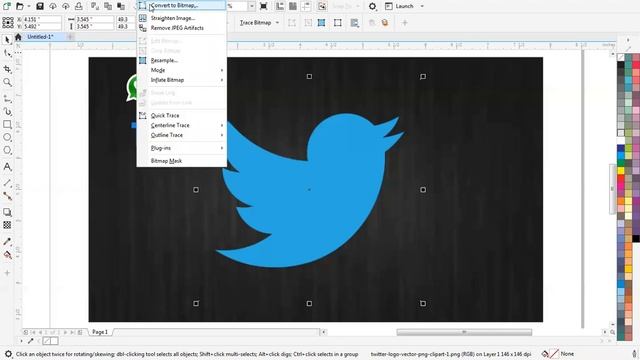
Task: Click the object height input field
Action: [94, 27]
